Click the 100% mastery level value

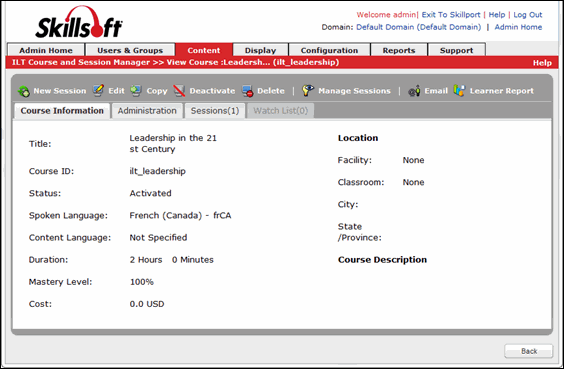(x=142, y=282)
